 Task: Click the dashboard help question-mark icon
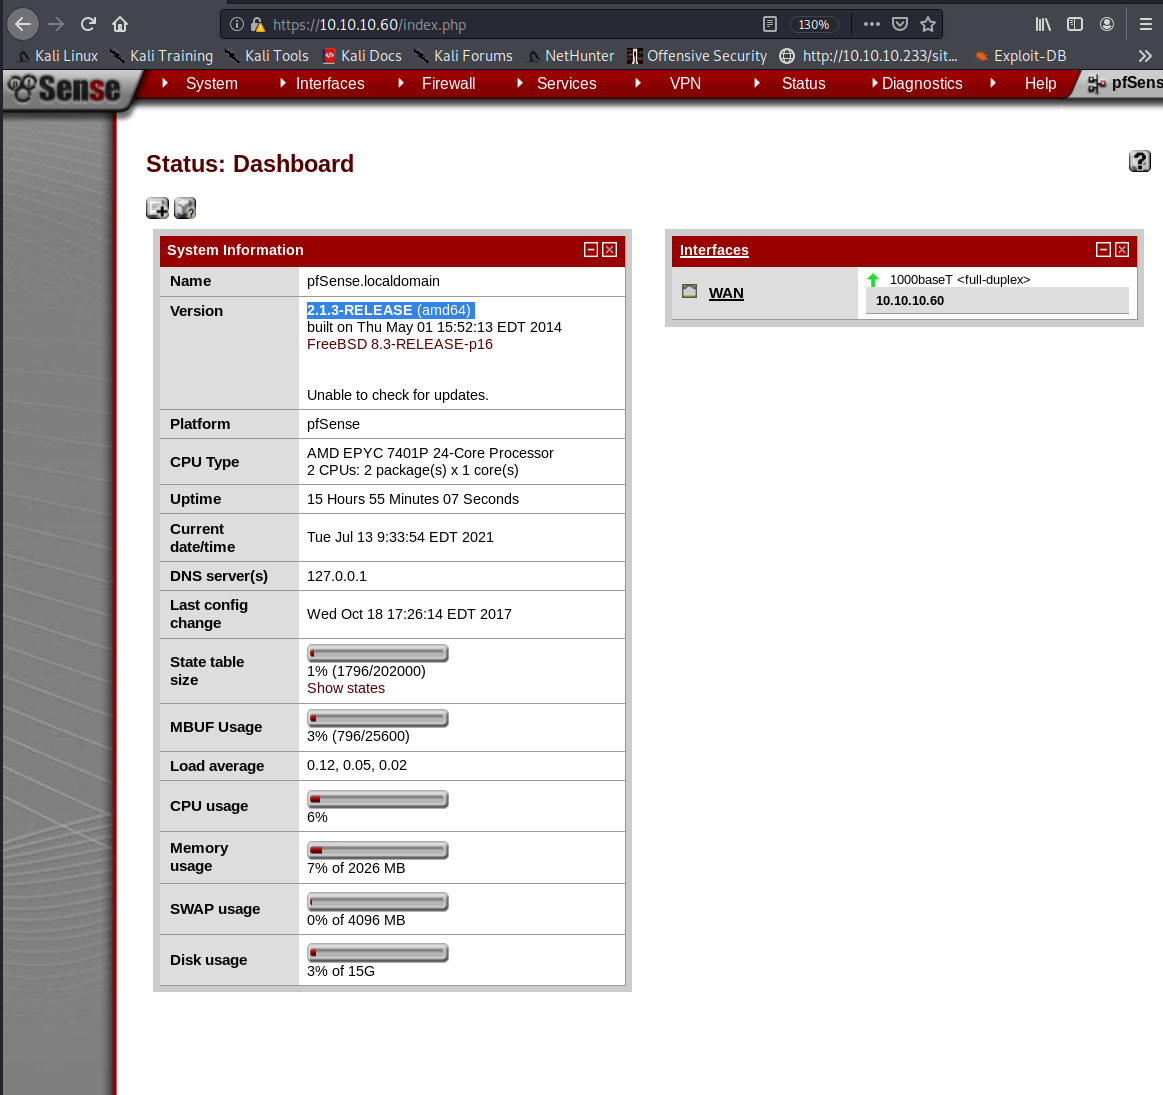[1139, 161]
